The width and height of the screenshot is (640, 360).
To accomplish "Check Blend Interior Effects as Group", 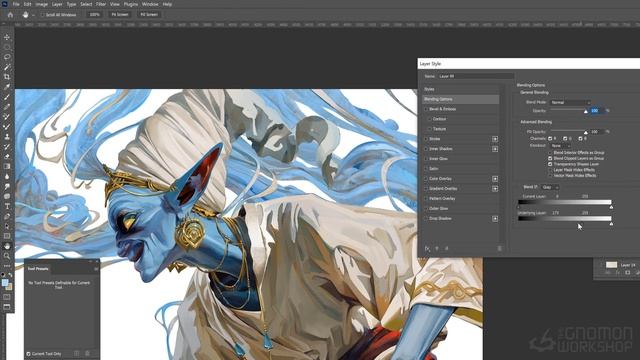I will tap(550, 153).
